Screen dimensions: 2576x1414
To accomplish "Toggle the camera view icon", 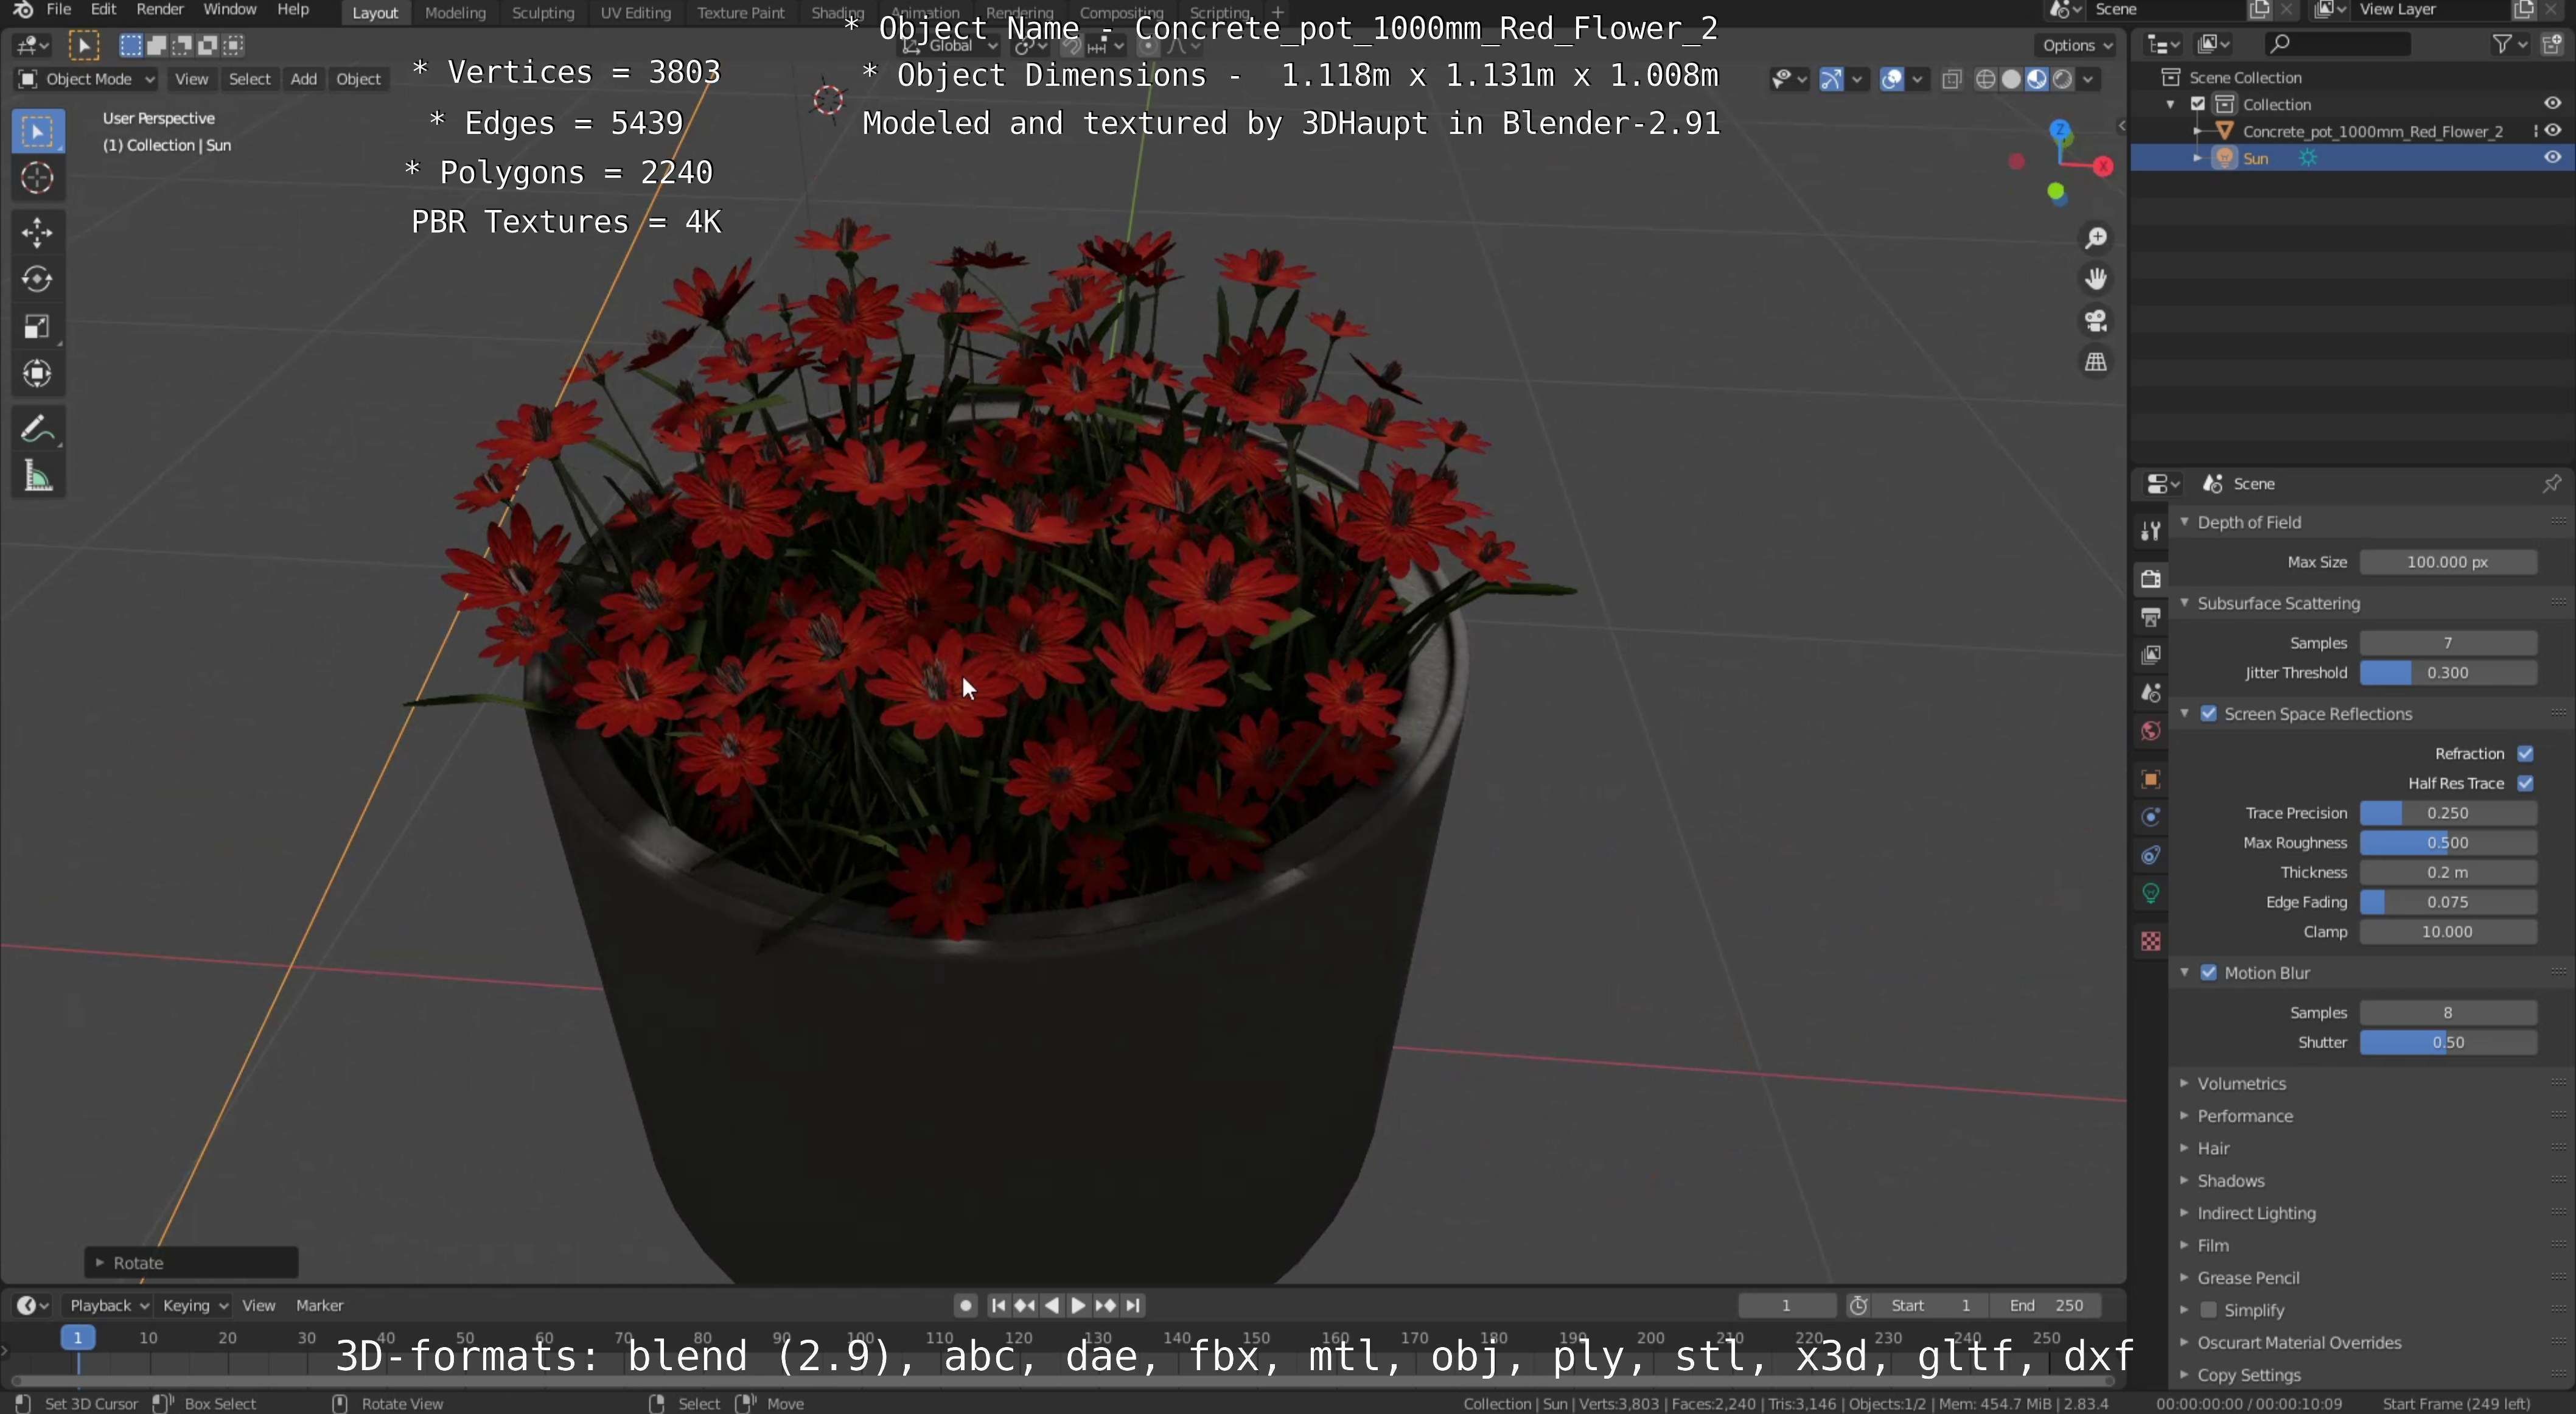I will tap(2095, 321).
